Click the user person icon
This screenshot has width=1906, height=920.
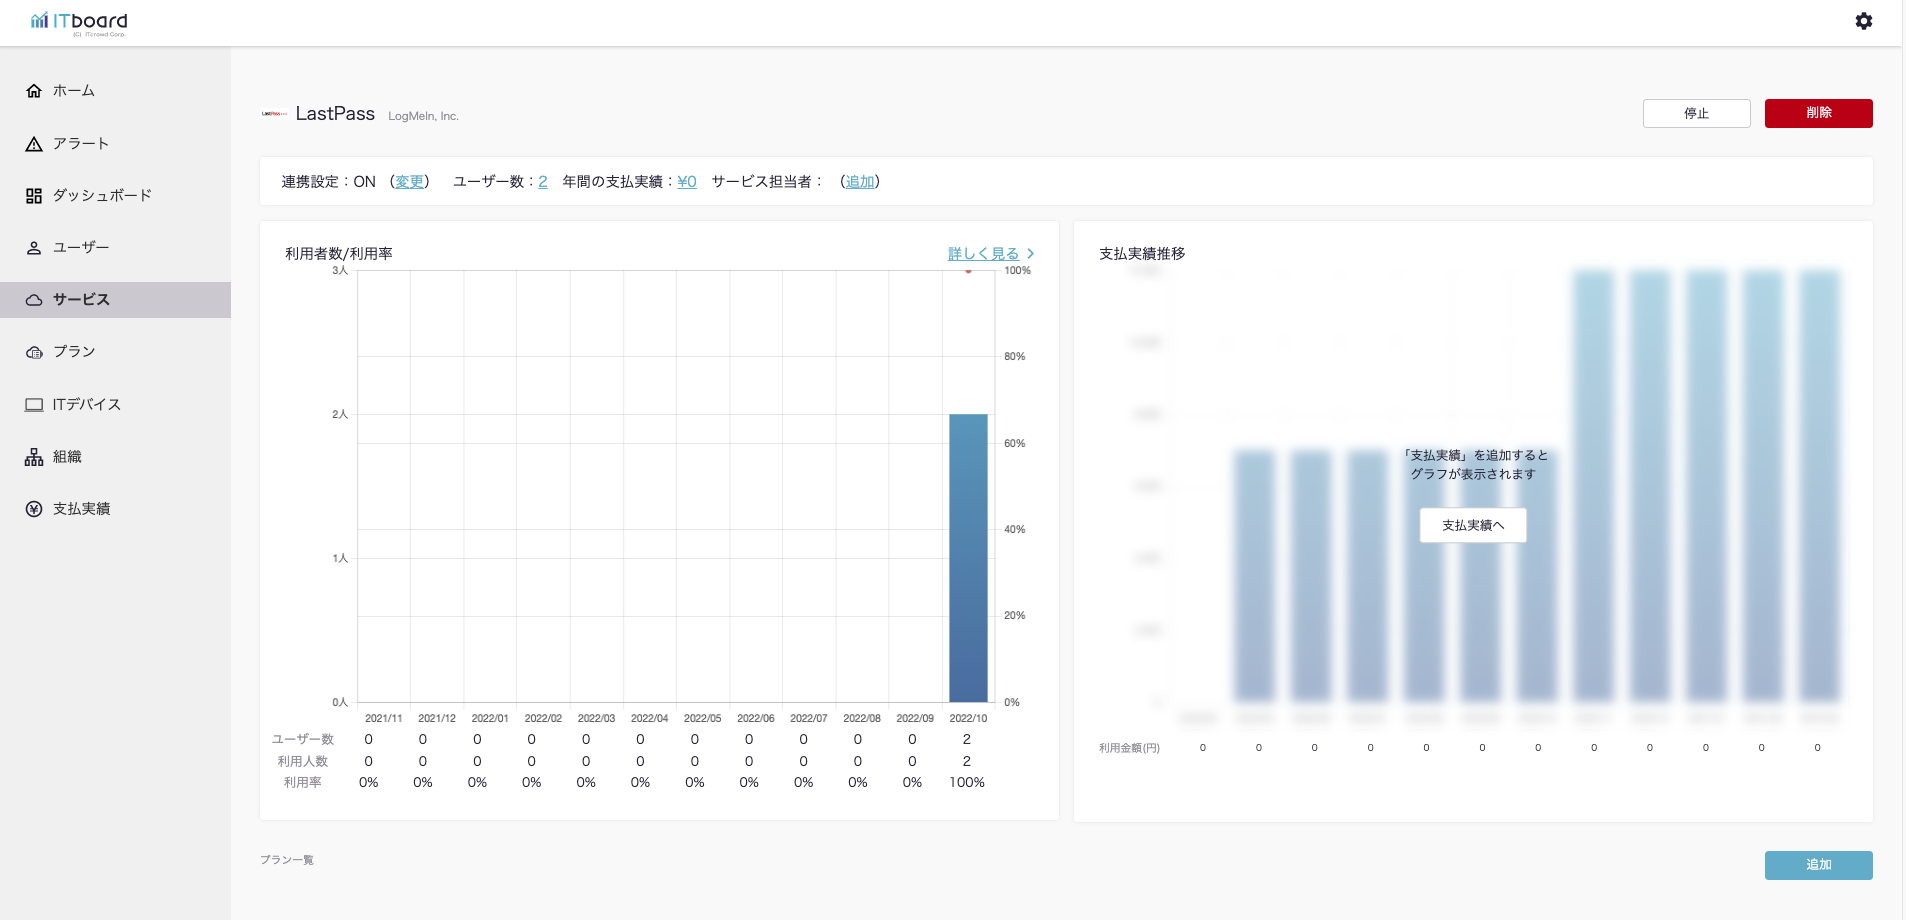coord(34,248)
